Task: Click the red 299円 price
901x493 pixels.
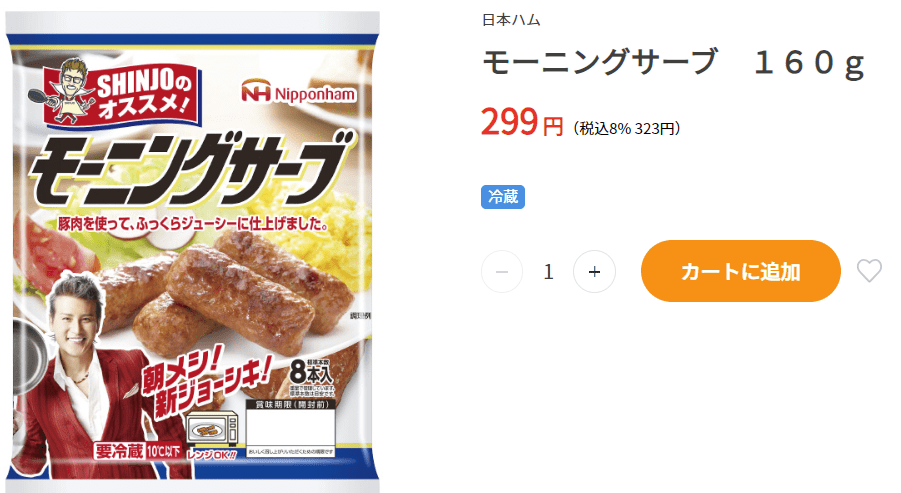Action: [522, 124]
